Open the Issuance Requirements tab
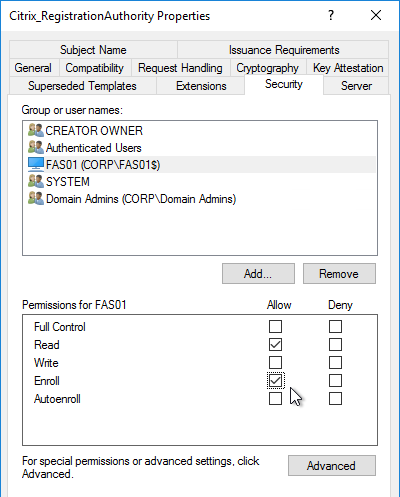Screen dimensions: 400x497 point(284,50)
